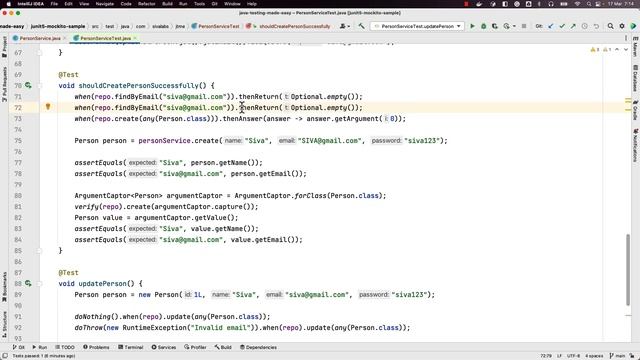
Task: Open the Window menu
Action: [x=232, y=4]
